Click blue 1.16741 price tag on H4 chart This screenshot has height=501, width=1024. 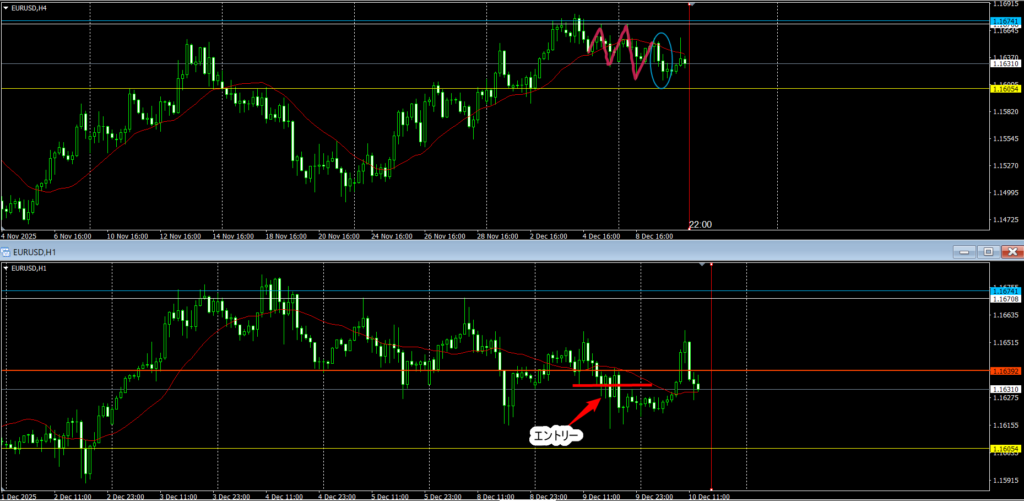click(1005, 21)
